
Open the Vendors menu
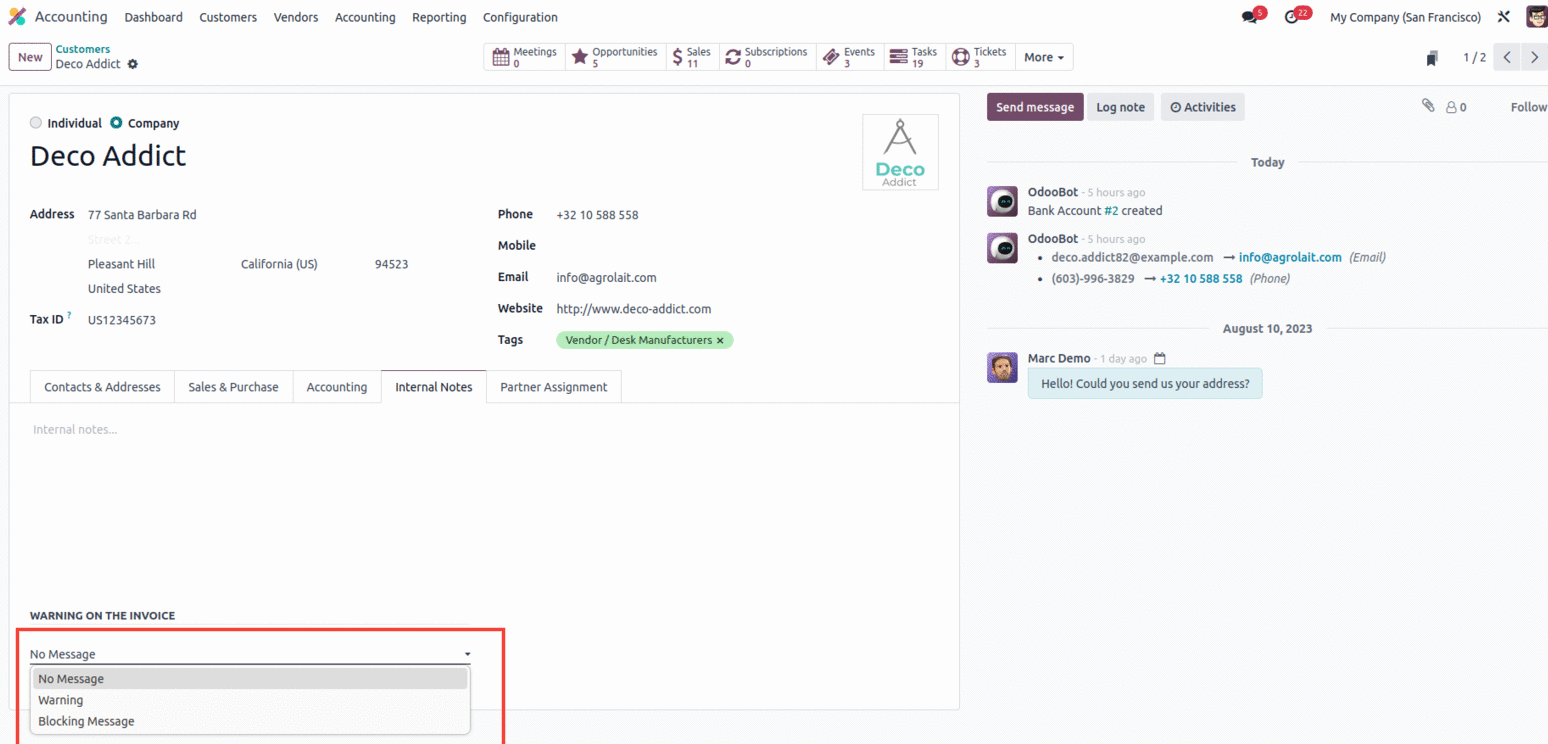[296, 17]
